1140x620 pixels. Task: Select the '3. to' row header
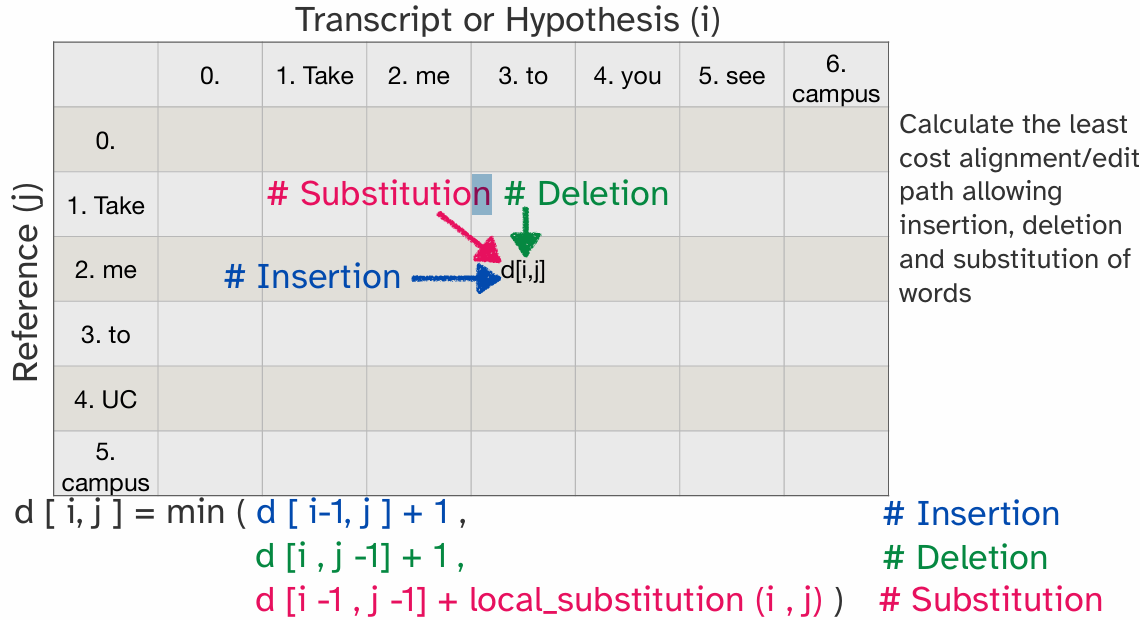(105, 334)
